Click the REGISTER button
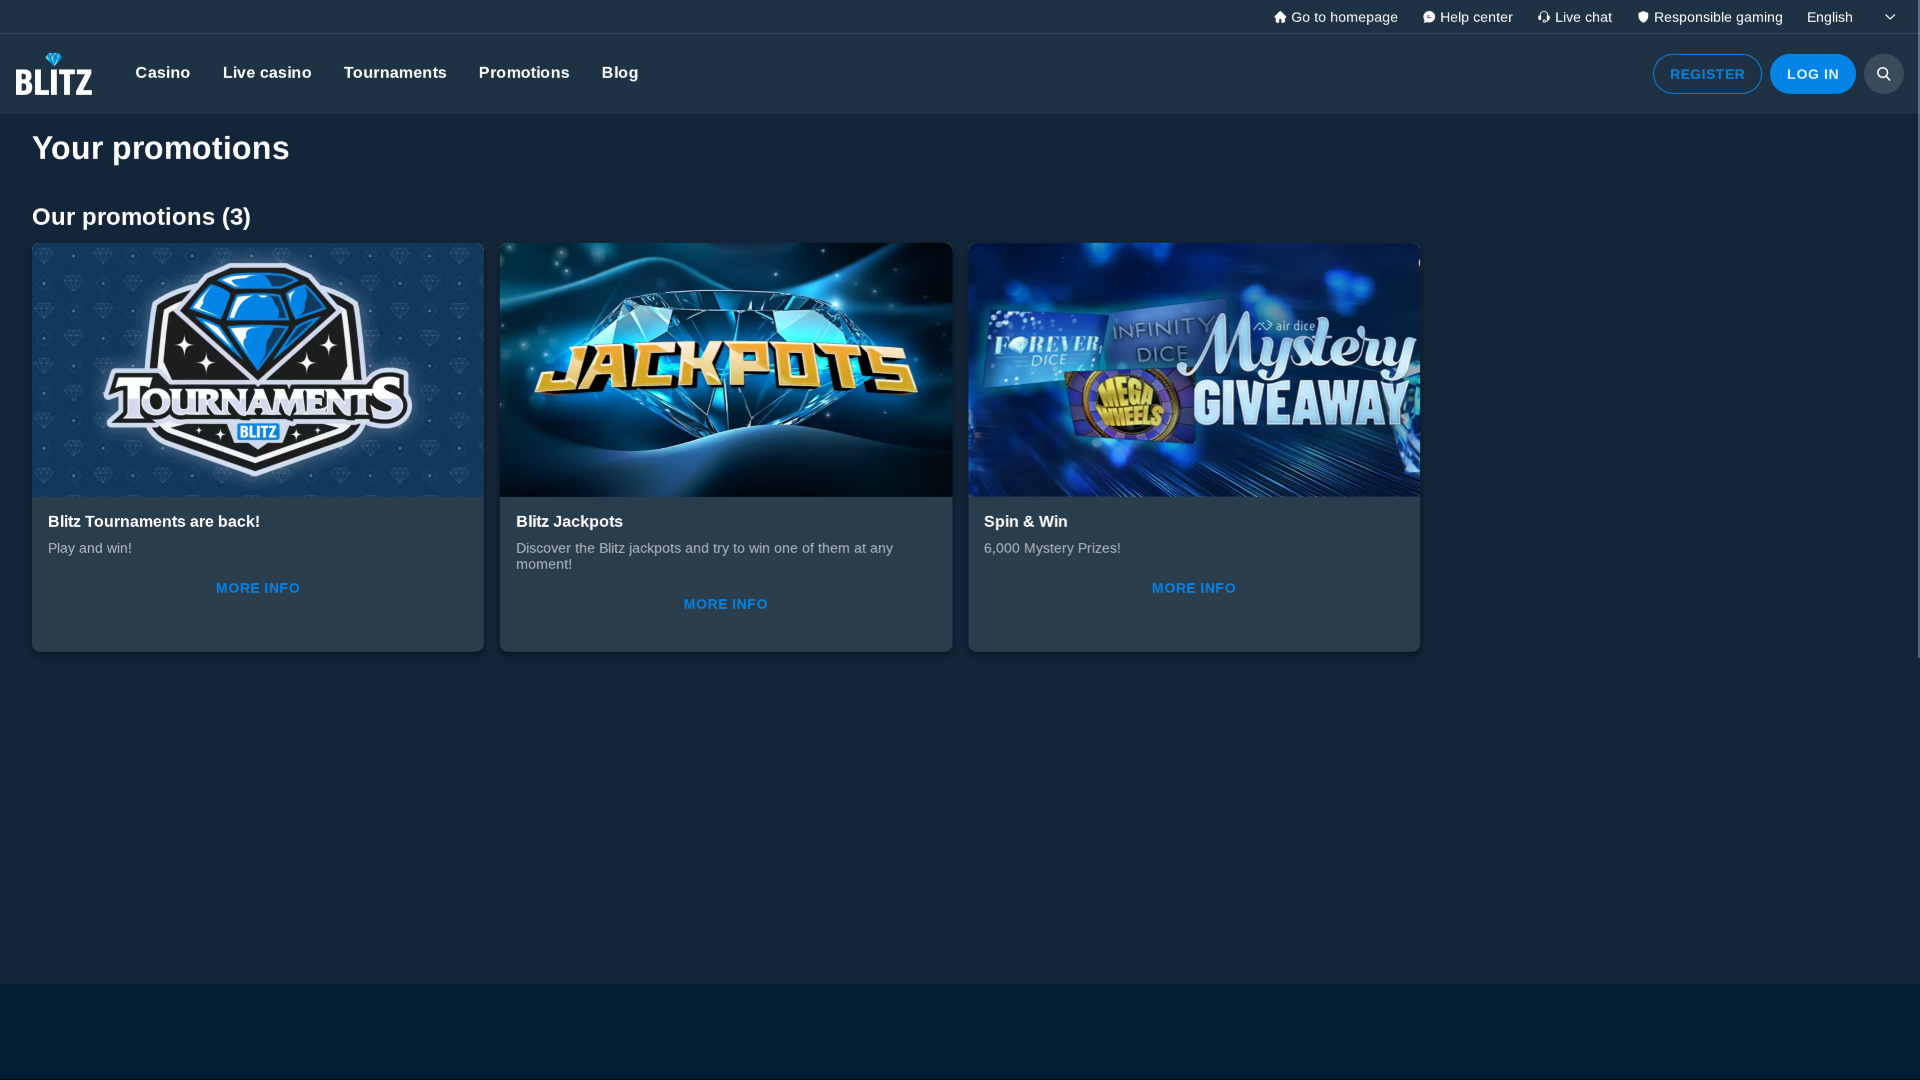 coord(1707,73)
